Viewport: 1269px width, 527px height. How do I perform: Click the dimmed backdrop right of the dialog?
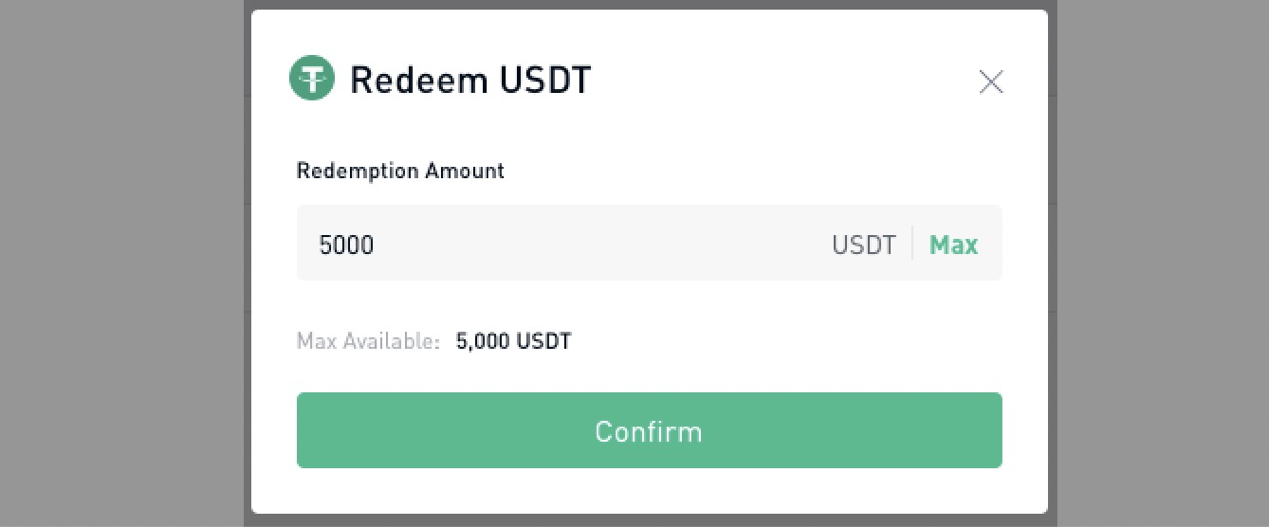(1162, 263)
